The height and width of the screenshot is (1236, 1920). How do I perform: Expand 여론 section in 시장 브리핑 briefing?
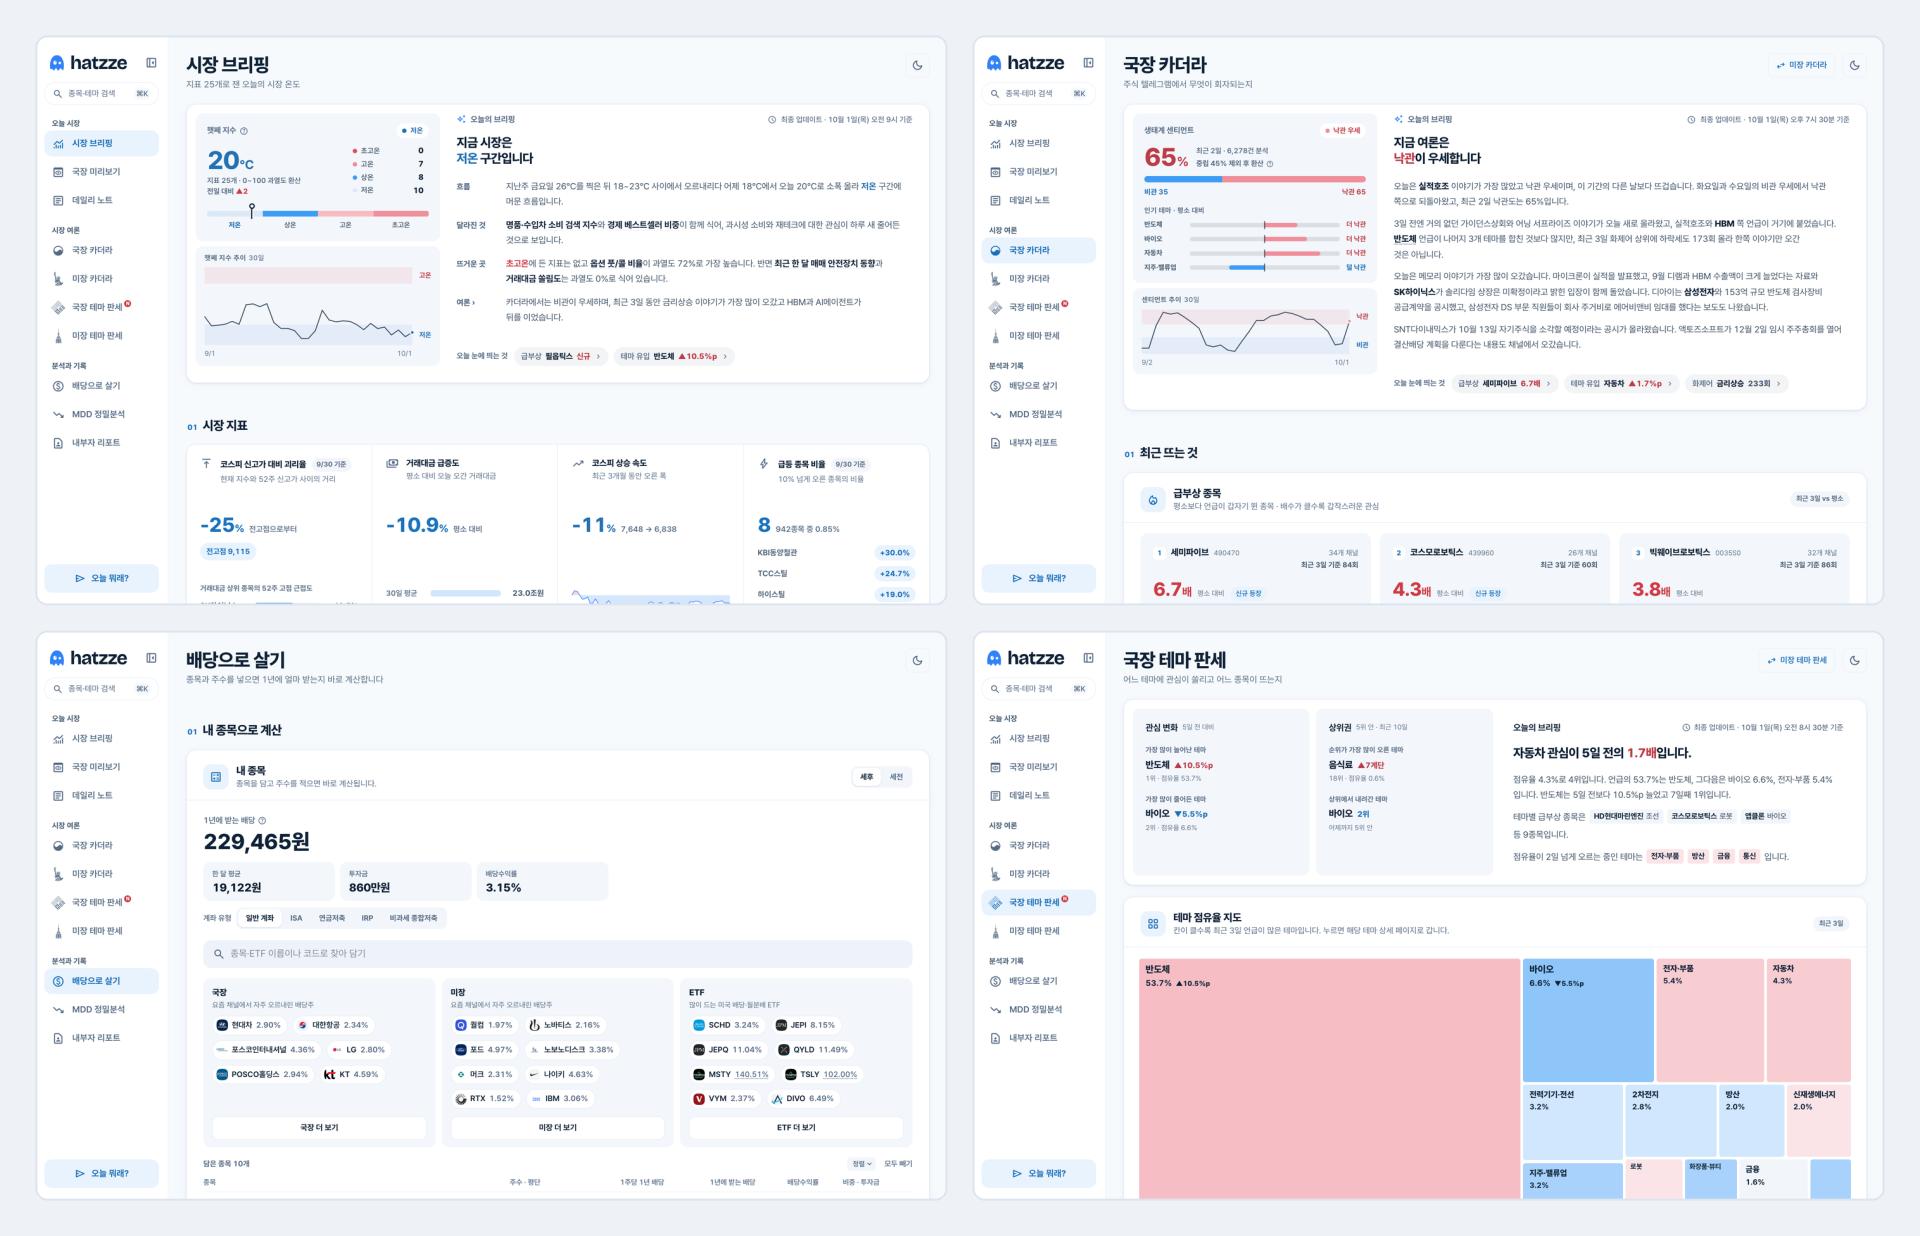466,302
